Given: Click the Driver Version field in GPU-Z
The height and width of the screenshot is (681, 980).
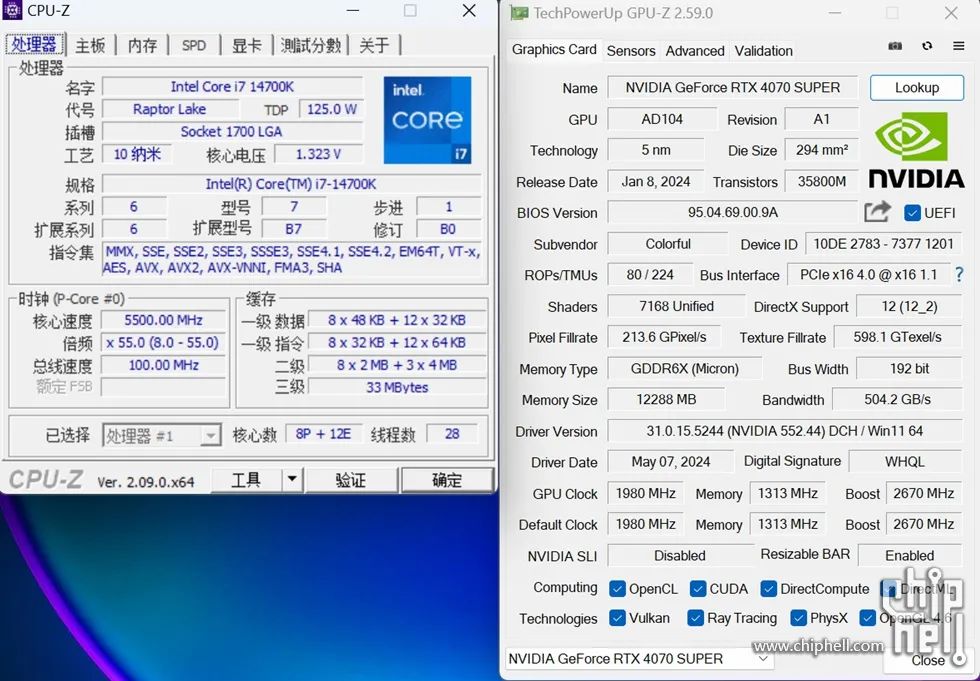Looking at the screenshot, I should point(784,431).
